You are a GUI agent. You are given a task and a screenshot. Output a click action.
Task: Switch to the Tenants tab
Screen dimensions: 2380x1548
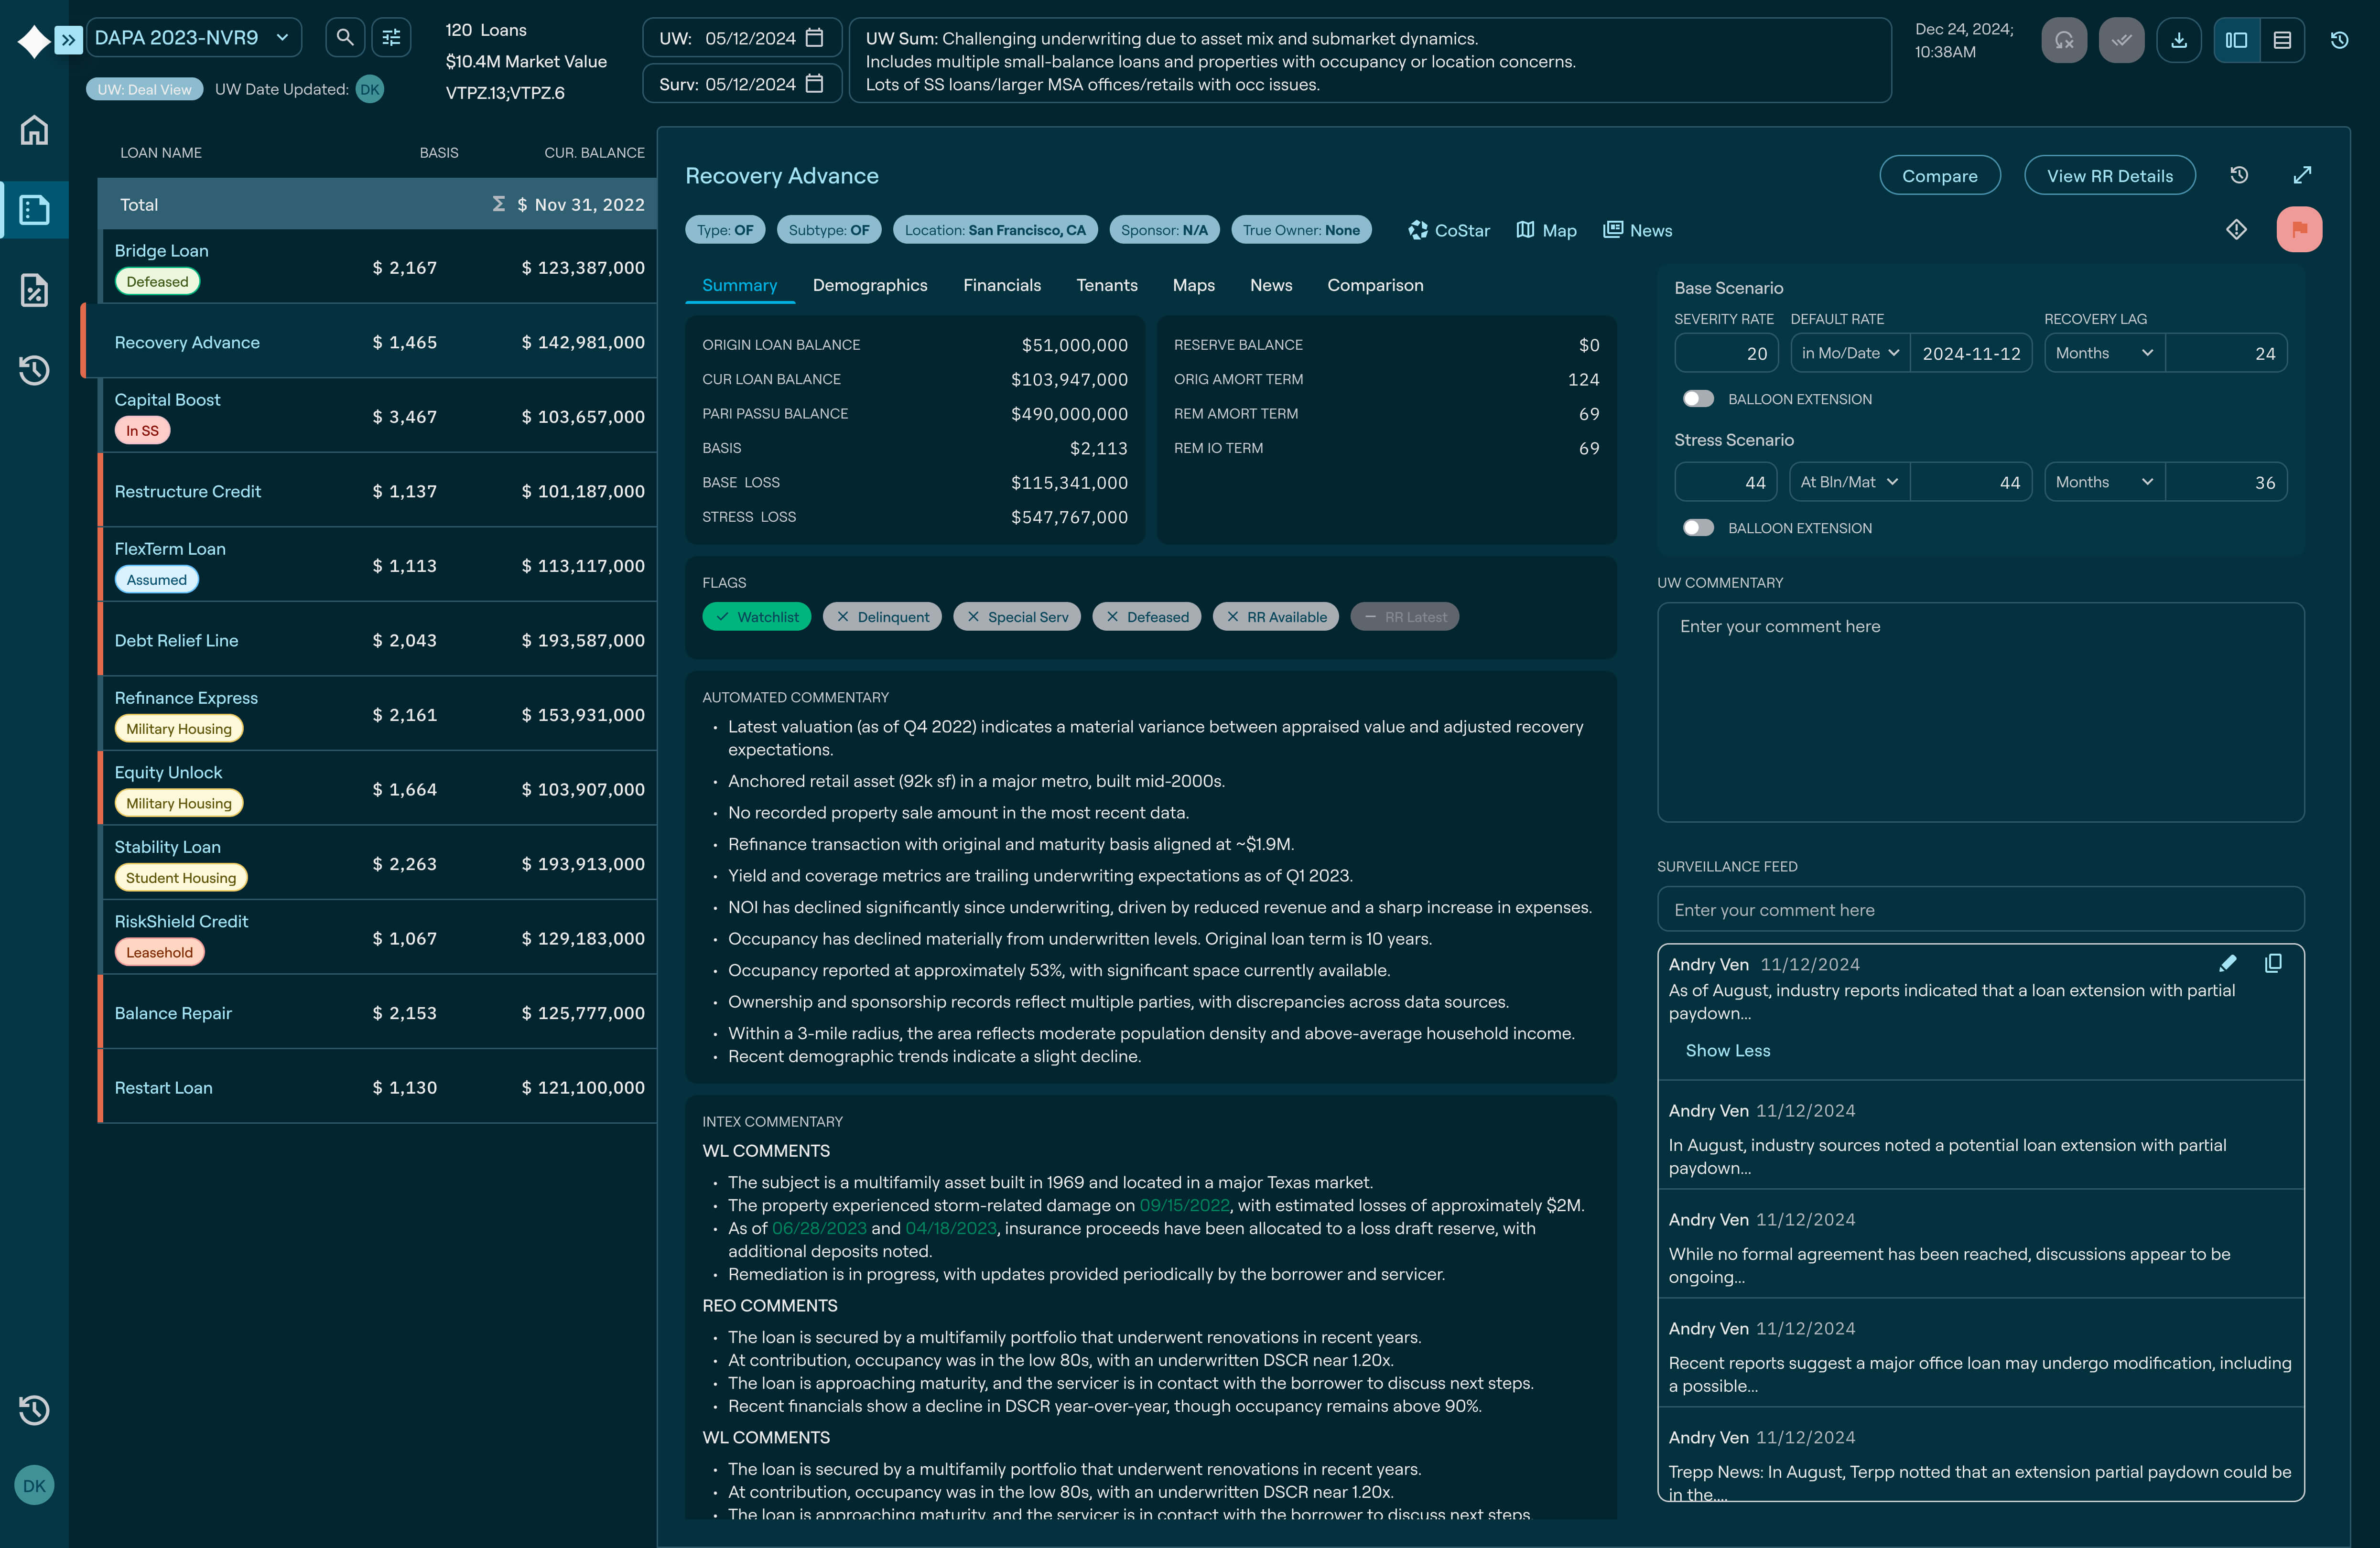click(x=1106, y=286)
